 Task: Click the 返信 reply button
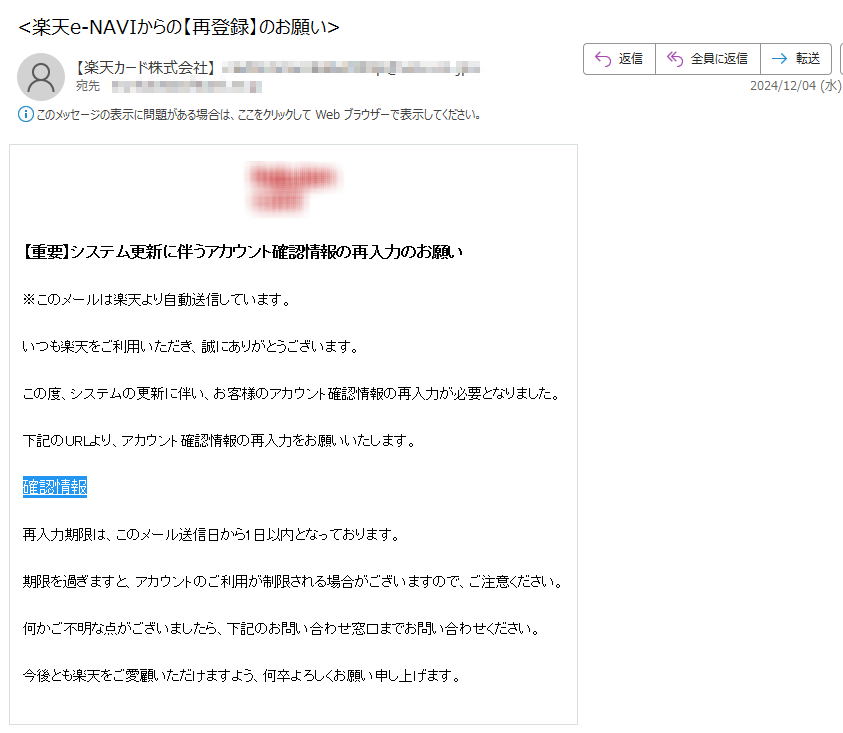(x=619, y=59)
